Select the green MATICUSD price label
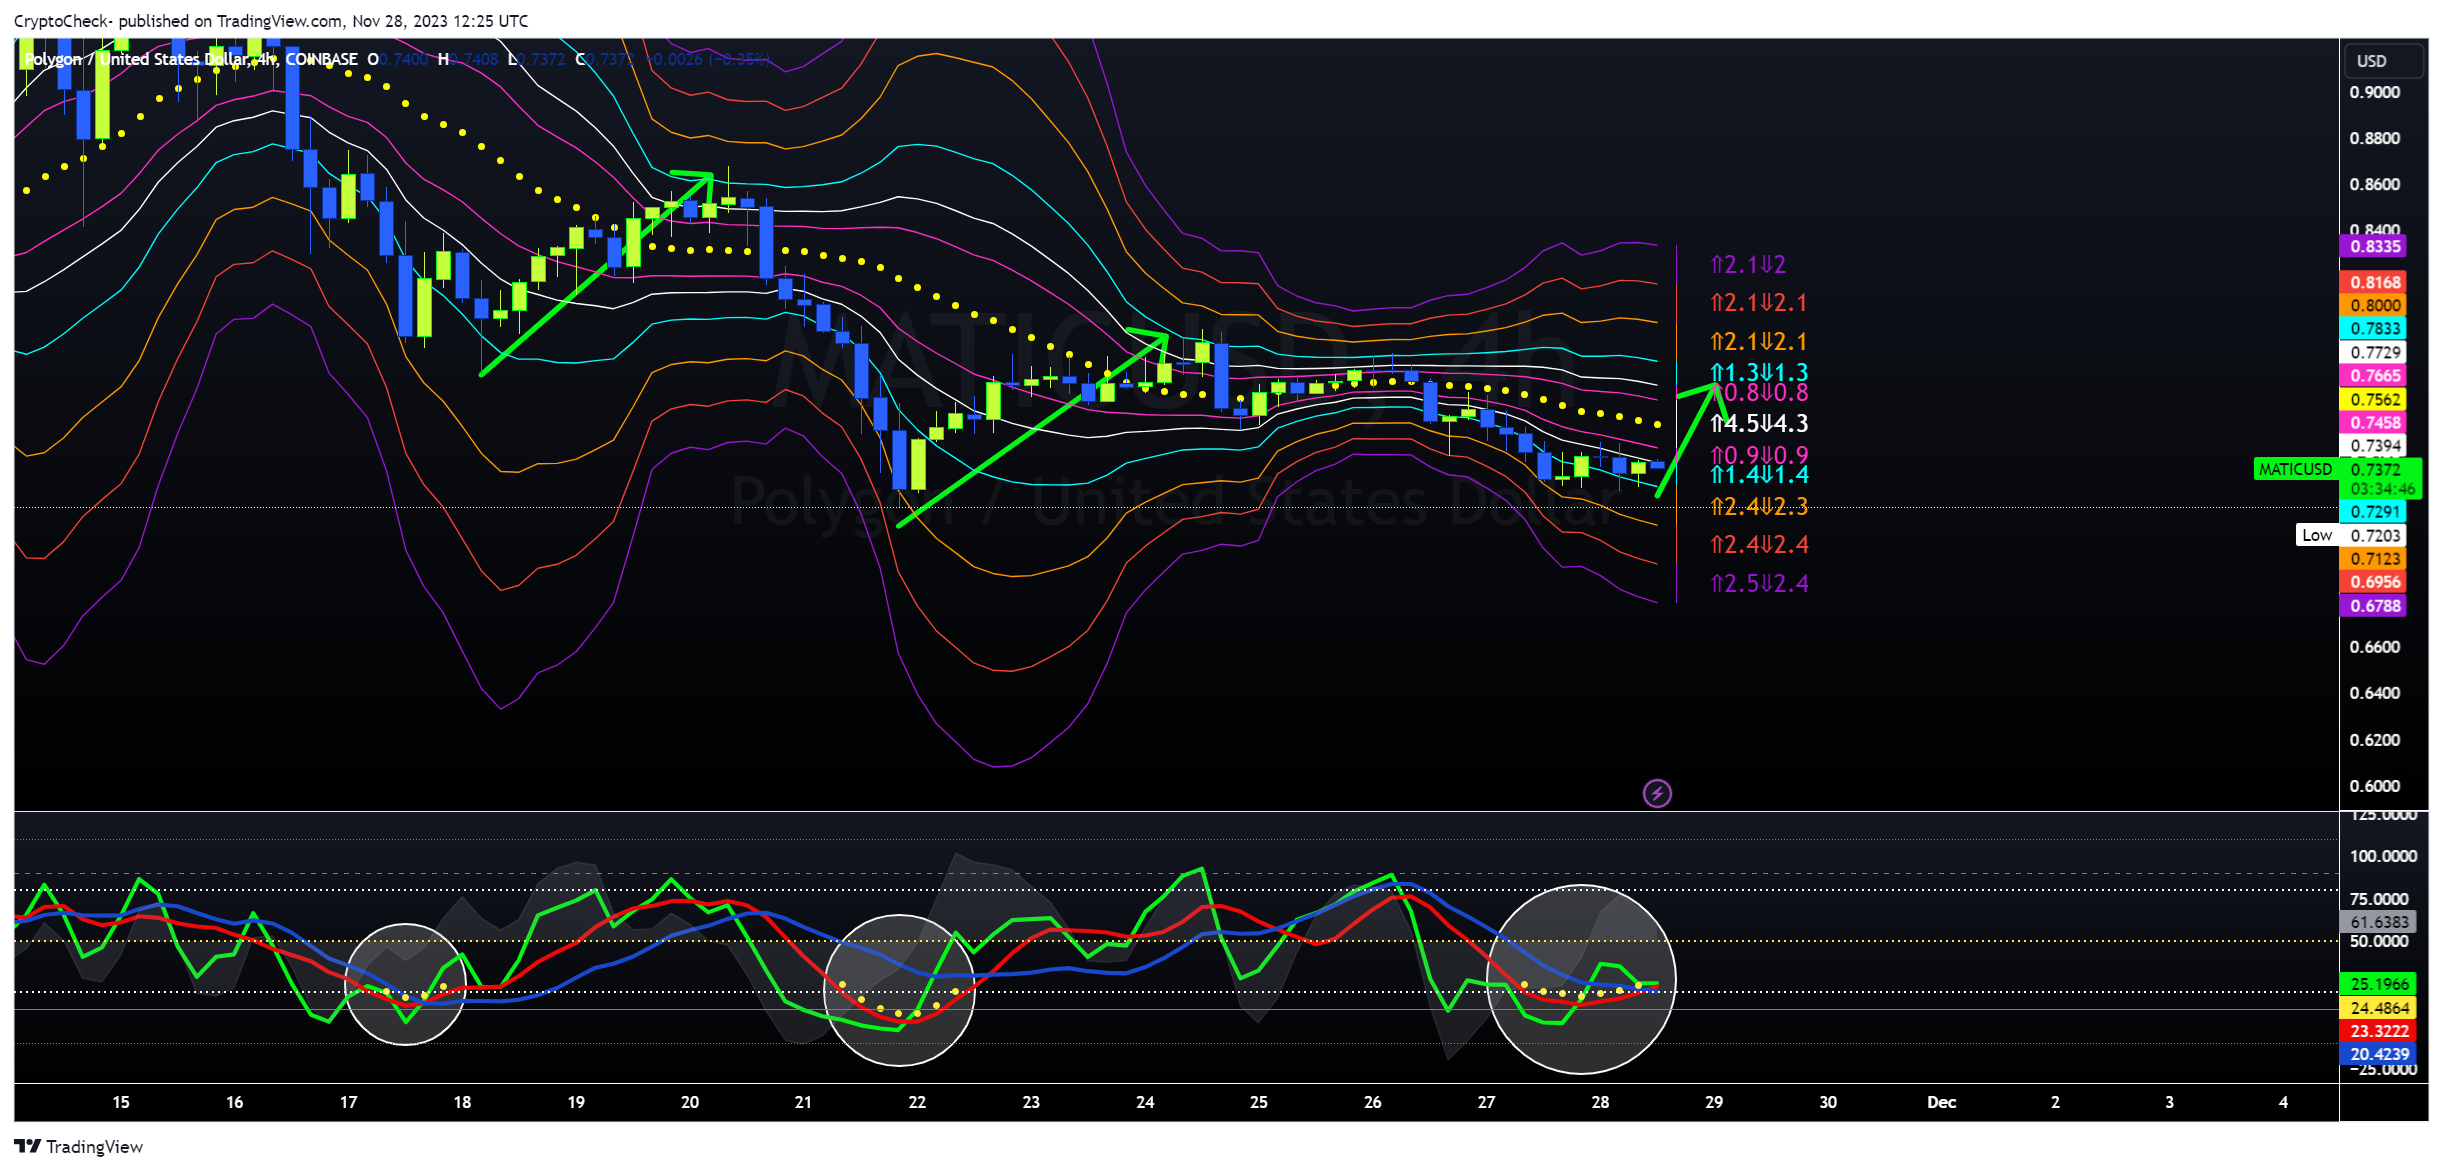The height and width of the screenshot is (1170, 2443). [2295, 469]
